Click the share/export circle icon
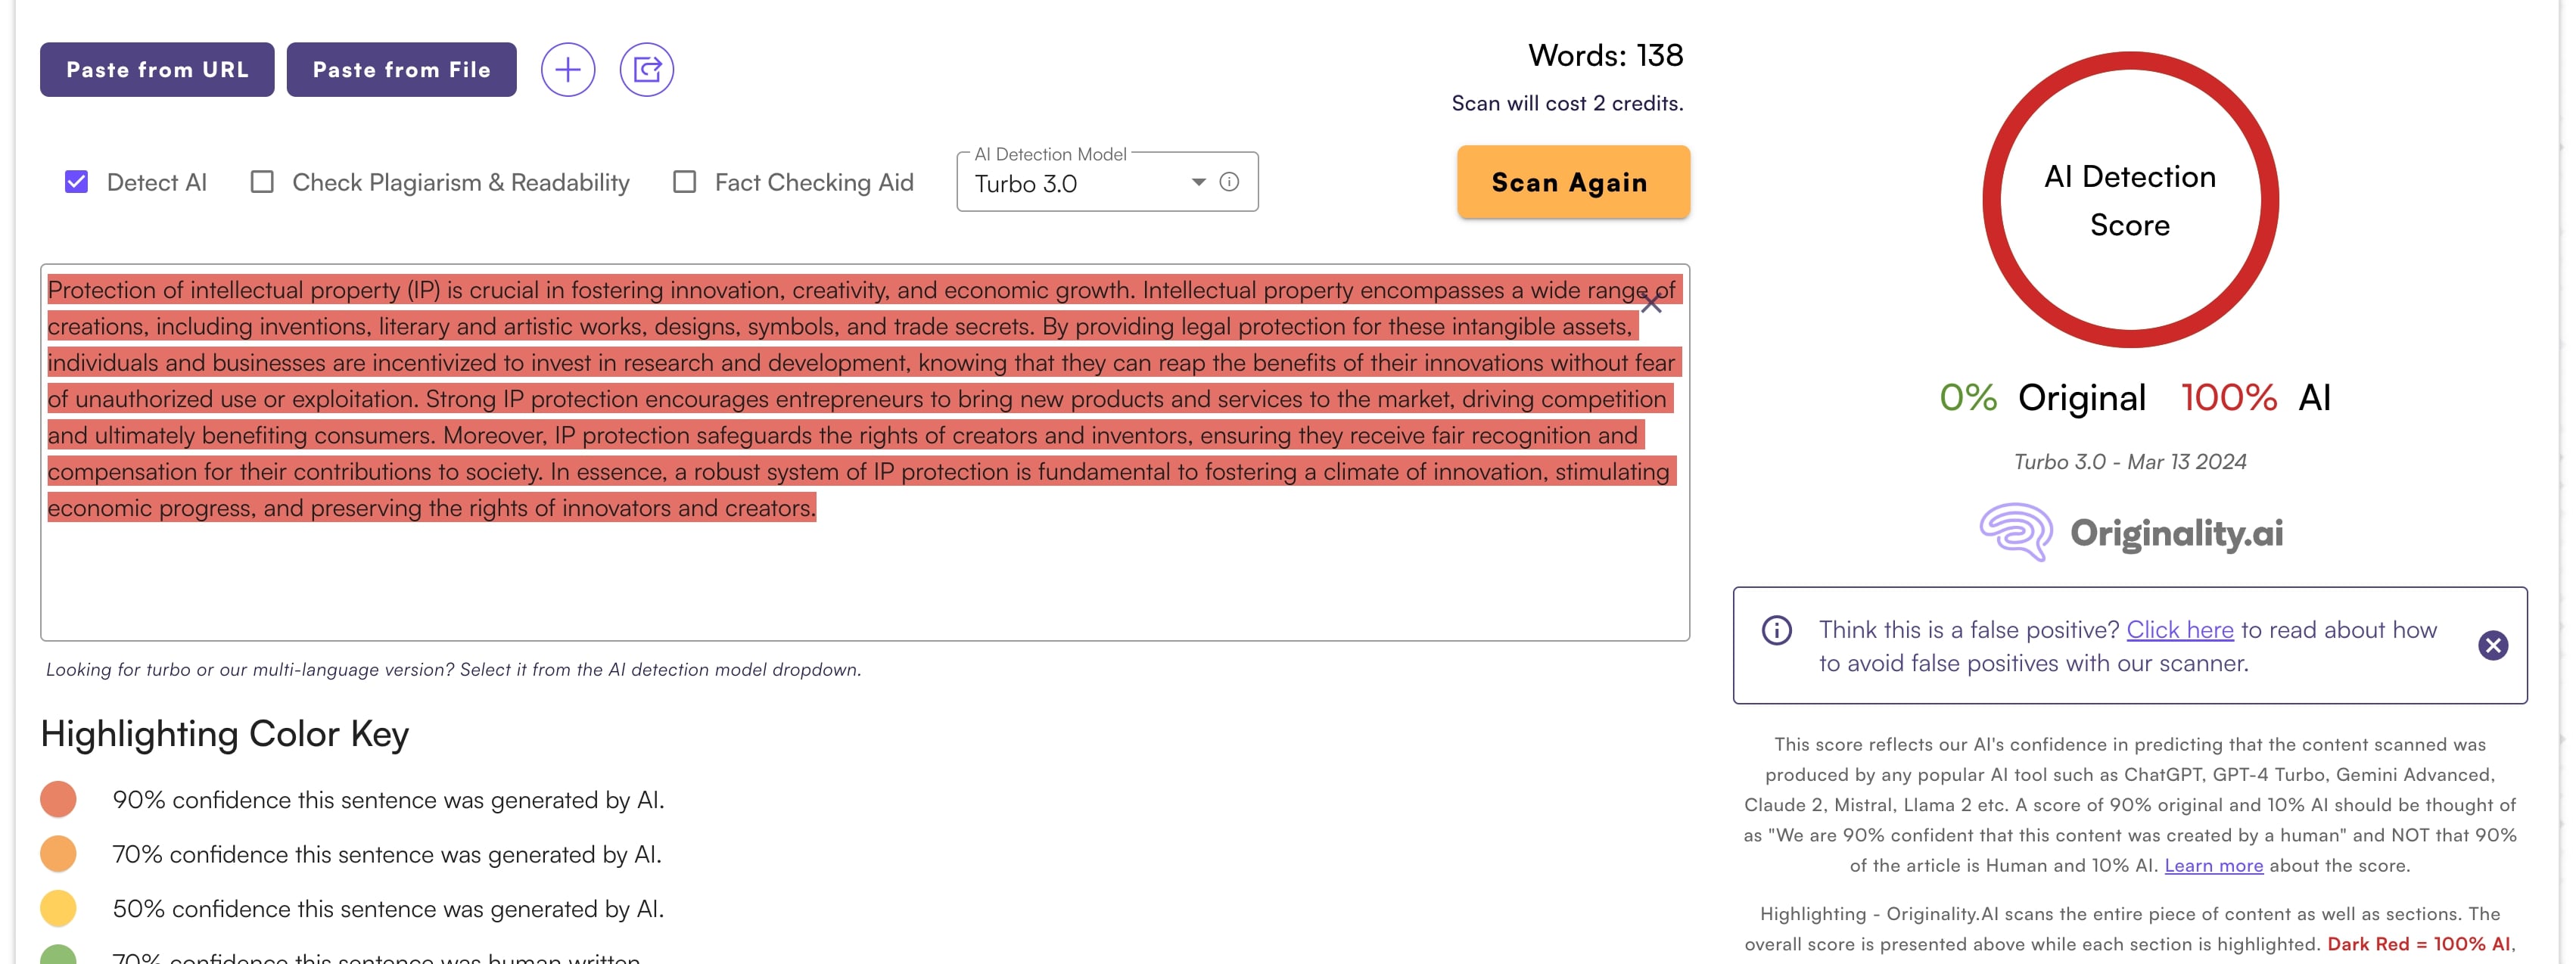The height and width of the screenshot is (964, 2576). click(646, 70)
